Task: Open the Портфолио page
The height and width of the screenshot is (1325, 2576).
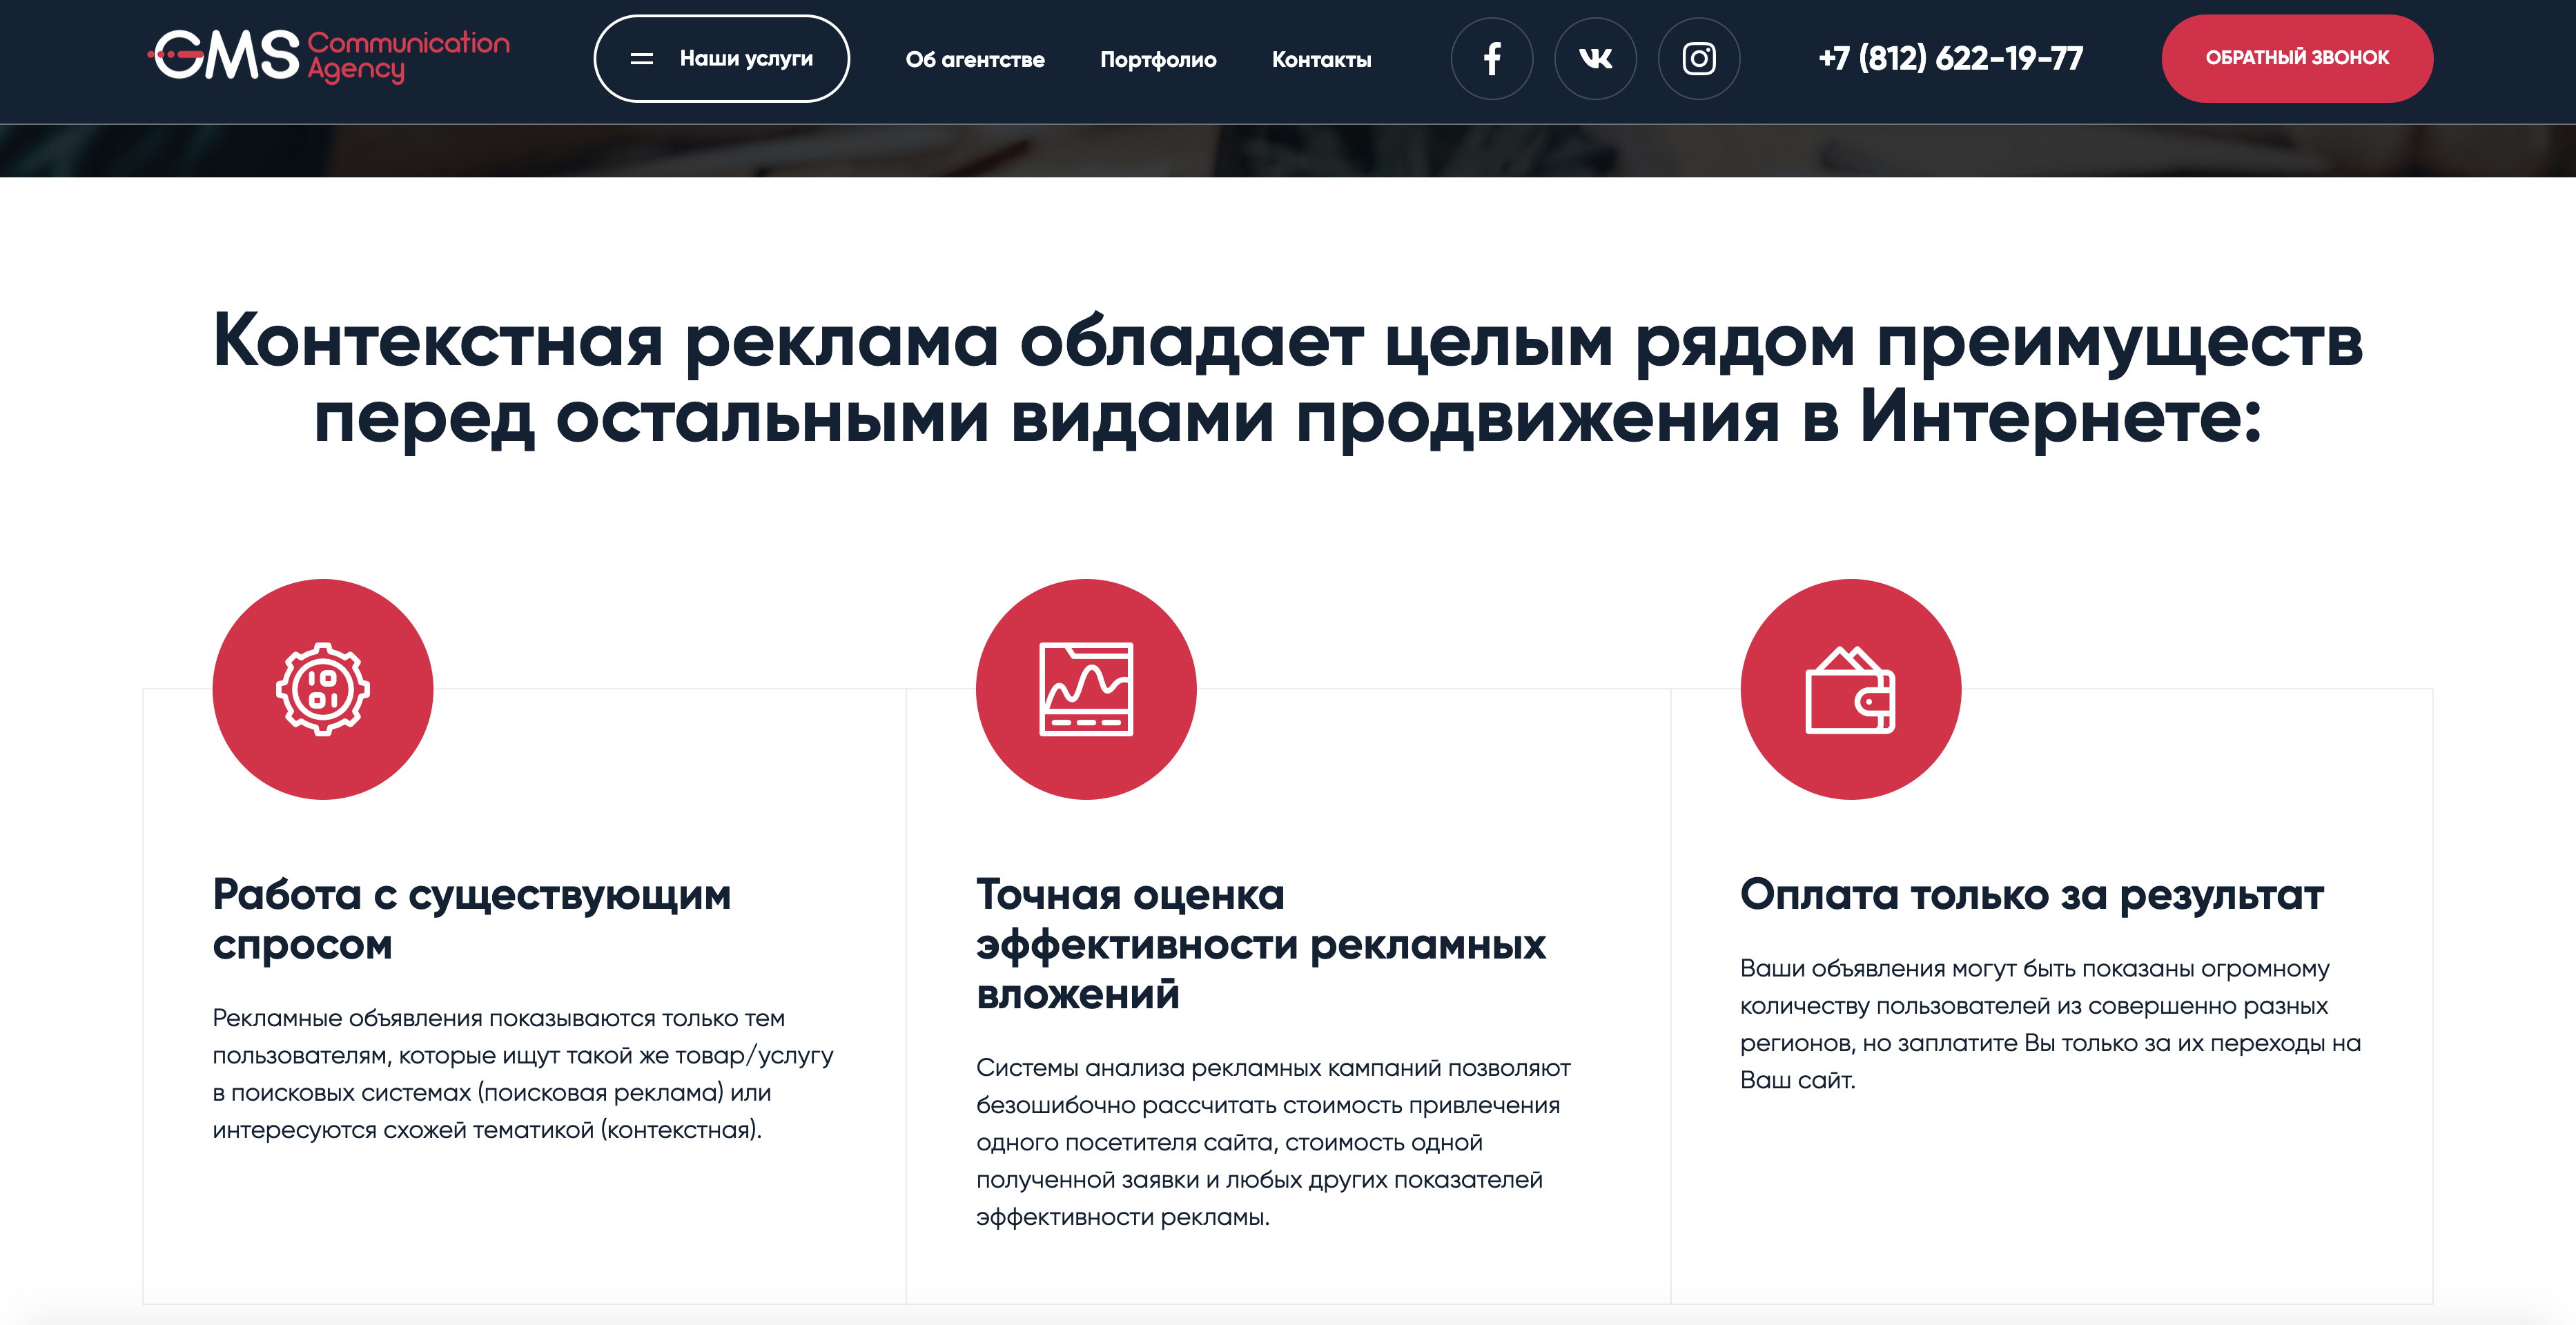Action: [1158, 60]
